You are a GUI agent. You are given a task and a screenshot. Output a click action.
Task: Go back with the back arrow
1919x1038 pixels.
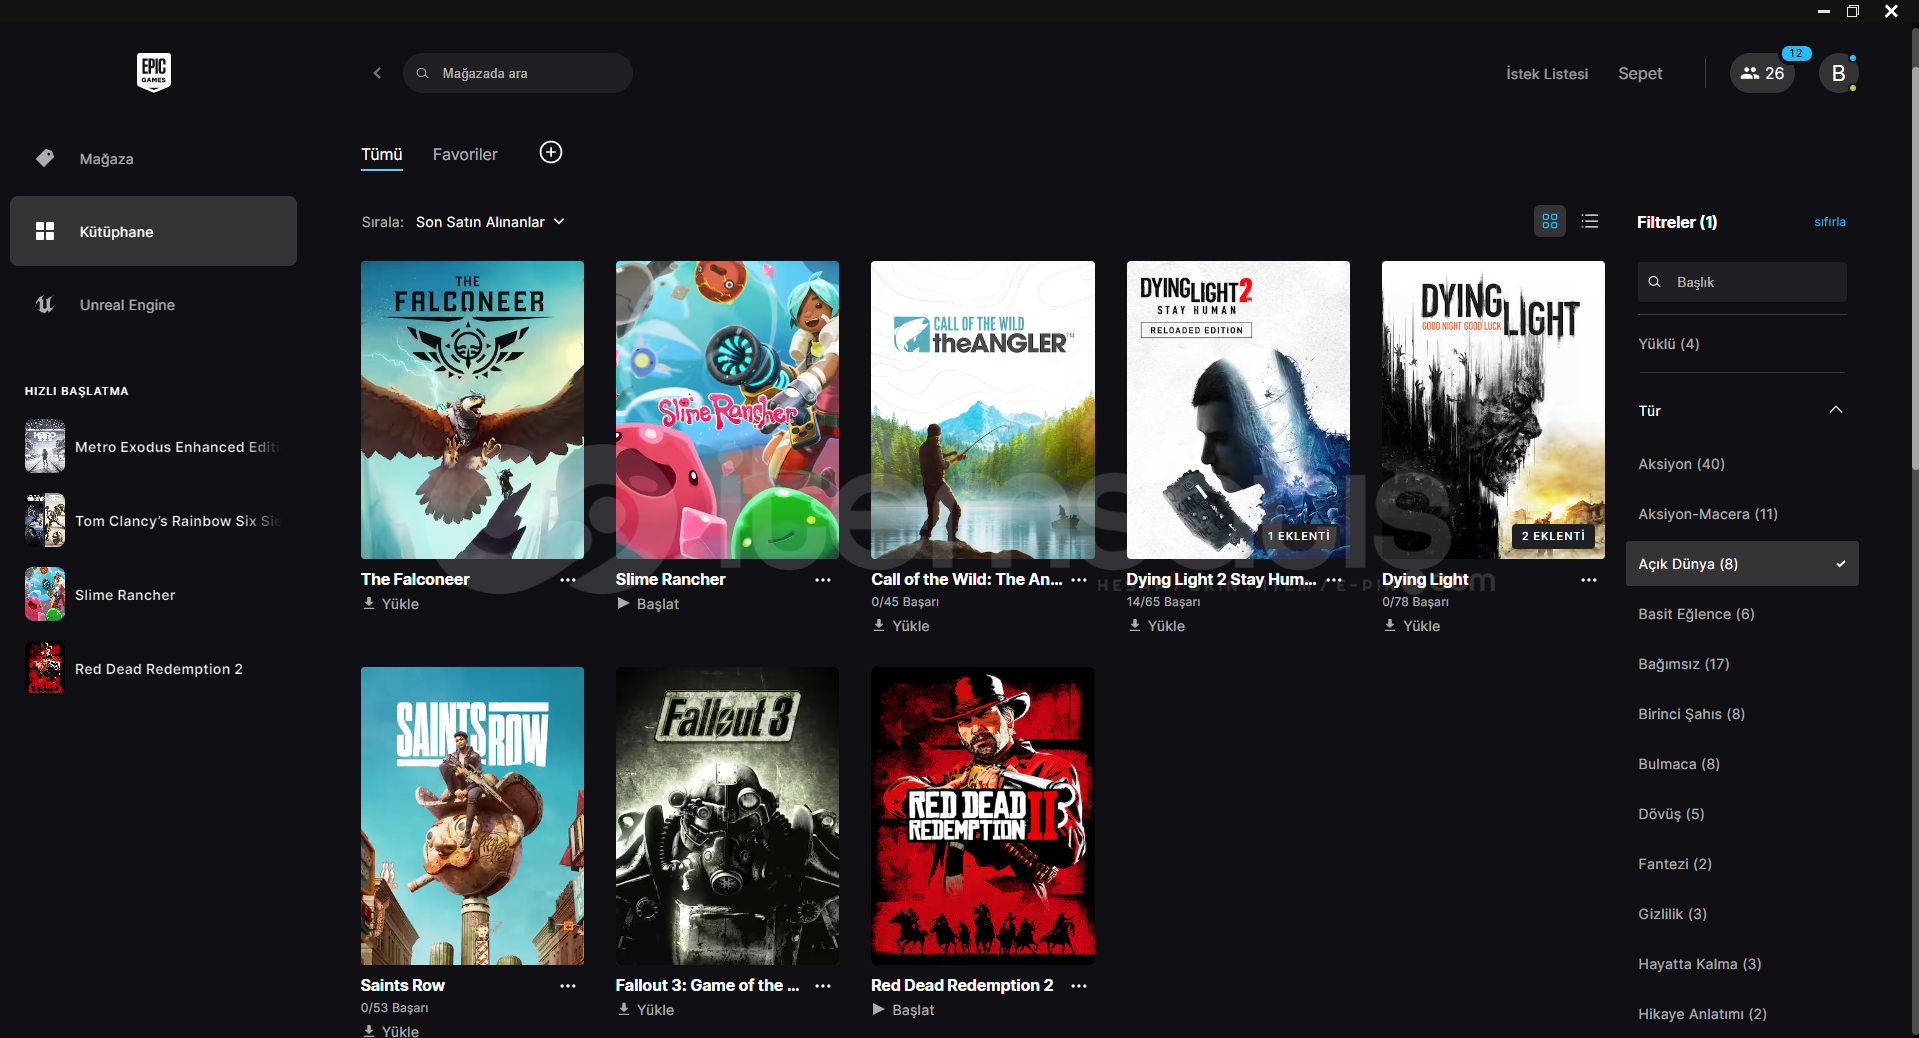click(x=377, y=73)
